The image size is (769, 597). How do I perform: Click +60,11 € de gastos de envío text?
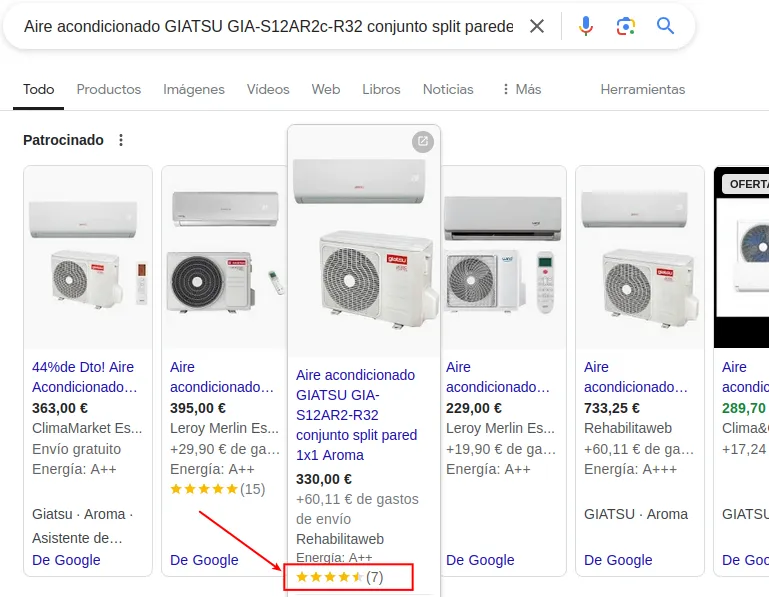coord(357,509)
